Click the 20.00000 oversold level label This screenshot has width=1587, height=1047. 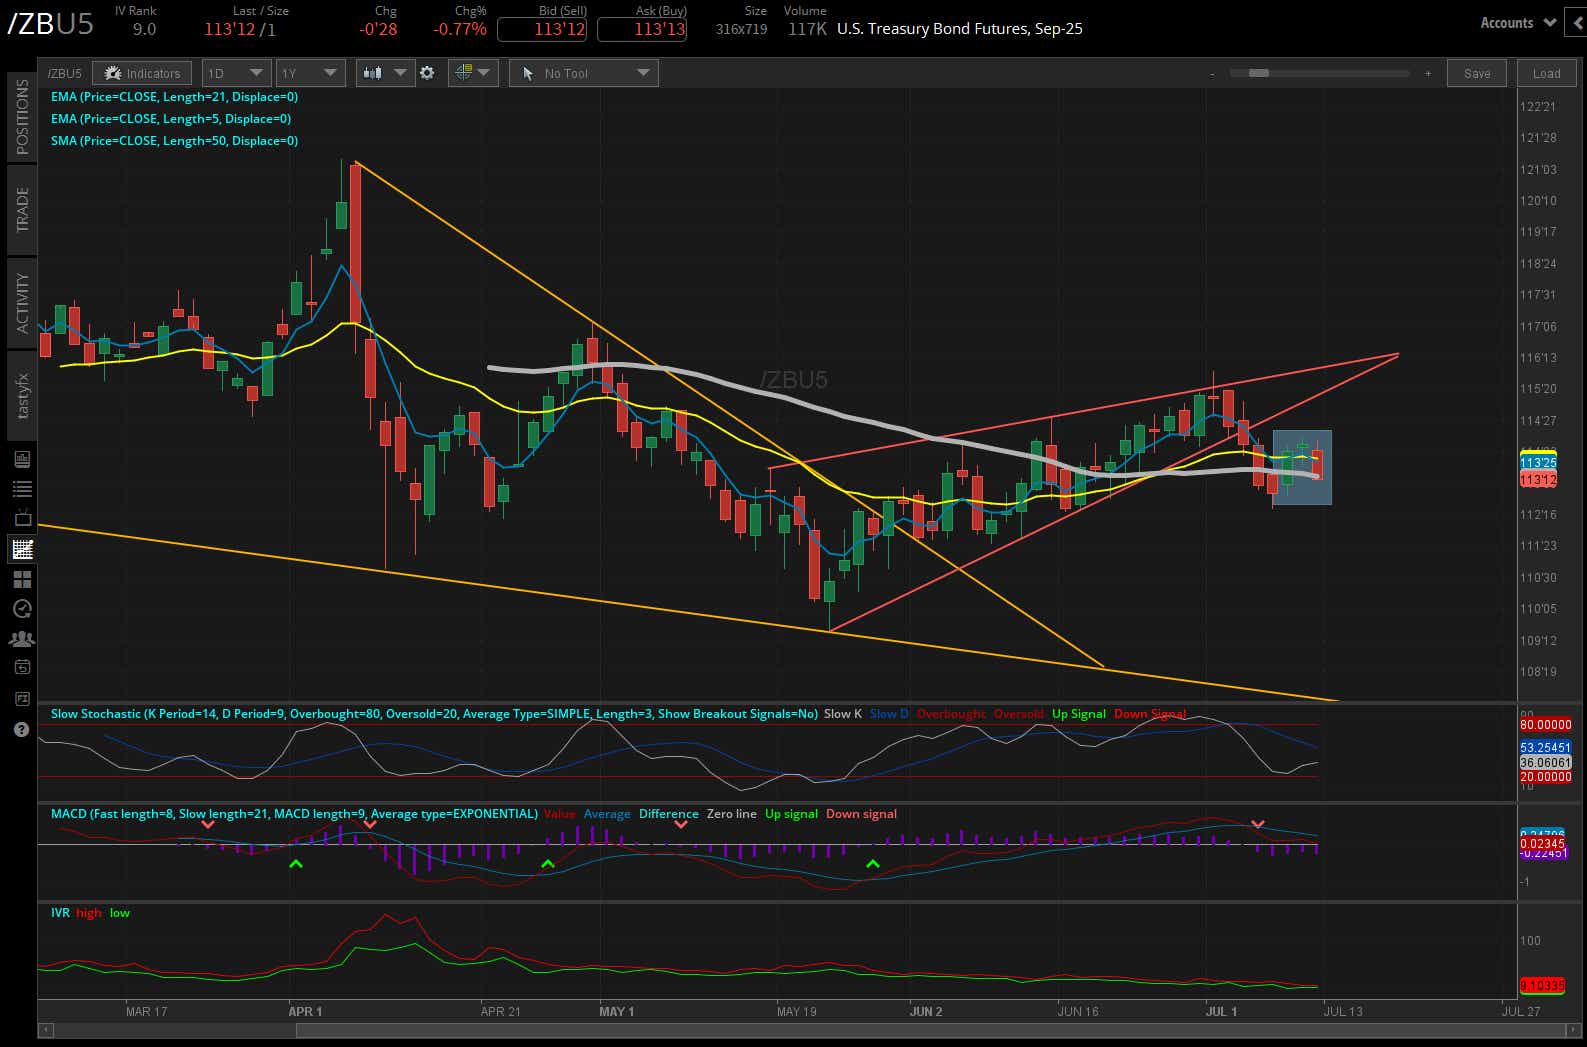pos(1545,777)
